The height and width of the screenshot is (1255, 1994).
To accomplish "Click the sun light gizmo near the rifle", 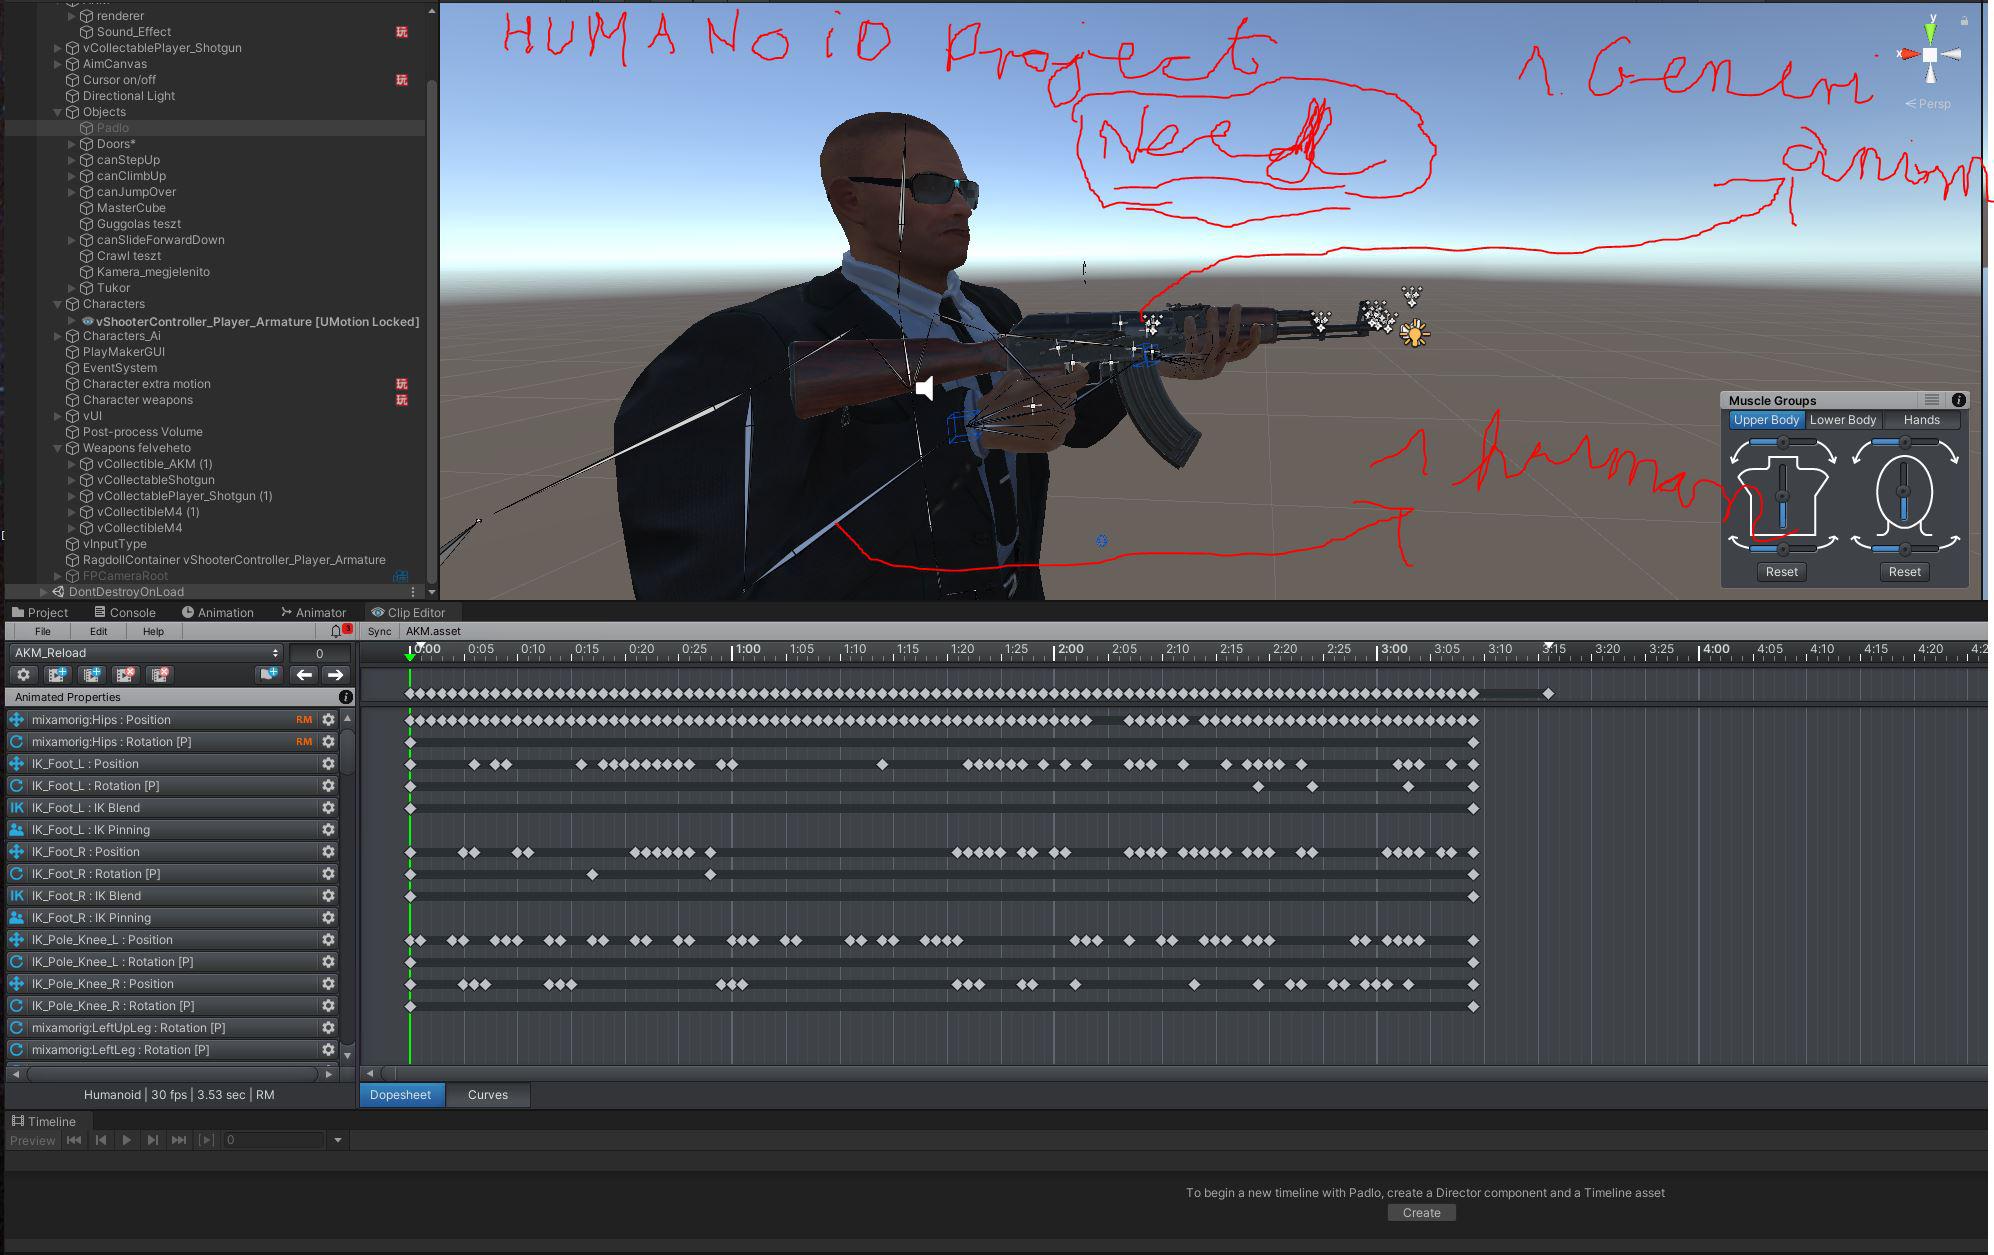I will pos(1414,333).
